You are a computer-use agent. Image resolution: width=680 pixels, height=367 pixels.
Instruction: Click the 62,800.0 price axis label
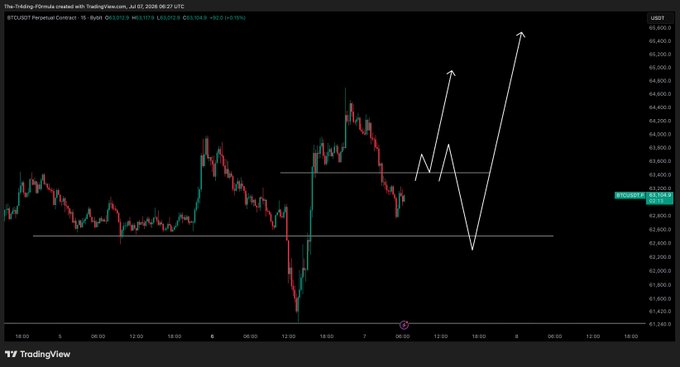660,216
